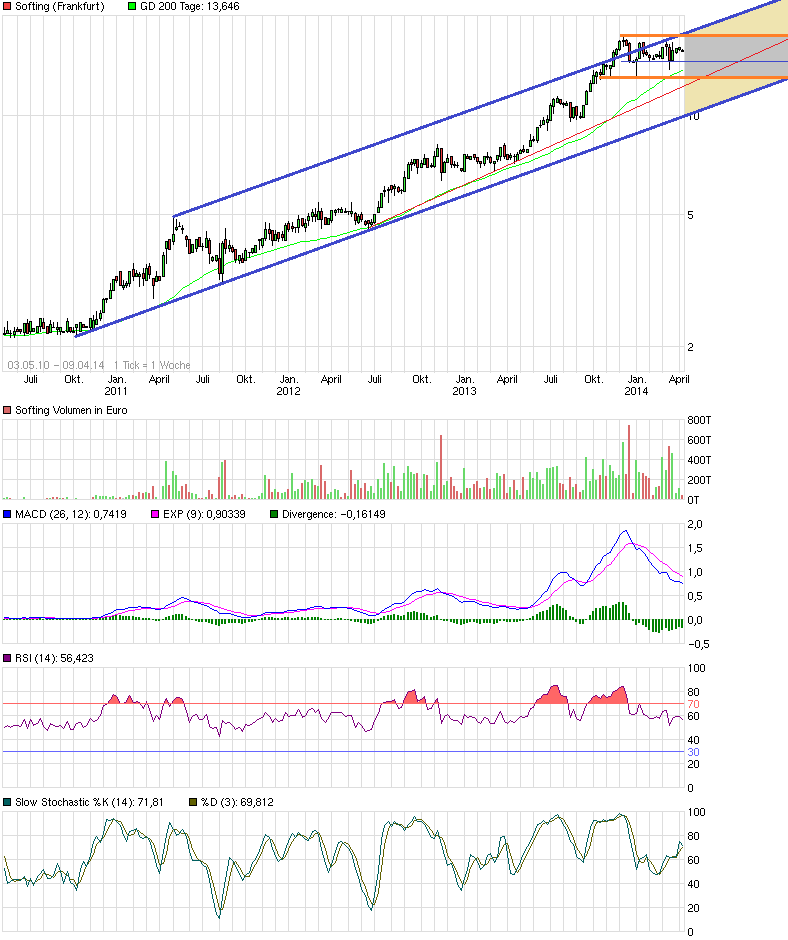Image resolution: width=788 pixels, height=940 pixels.
Task: Select the 'Softing (Frankfurt)' chart title text
Action: 59,7
